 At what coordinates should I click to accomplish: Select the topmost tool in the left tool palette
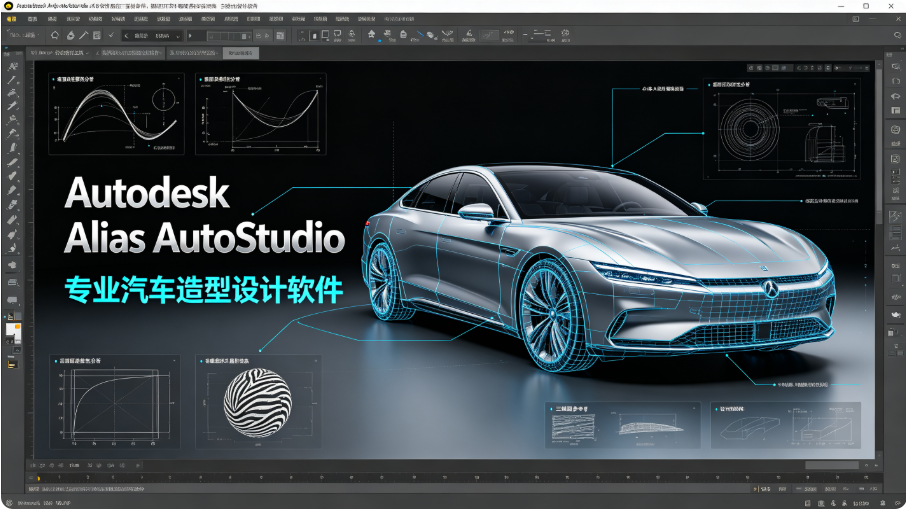point(12,66)
